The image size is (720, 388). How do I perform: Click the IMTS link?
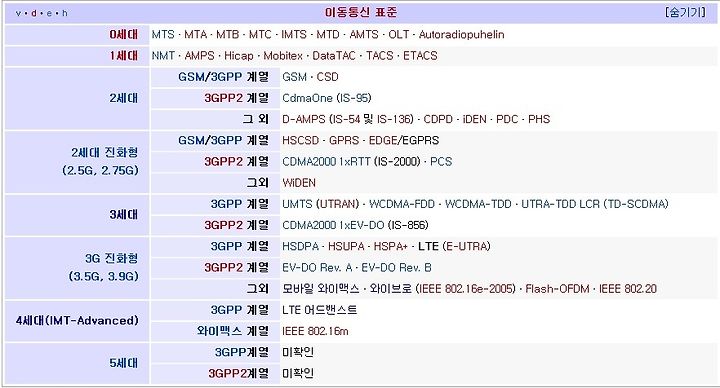coord(294,34)
